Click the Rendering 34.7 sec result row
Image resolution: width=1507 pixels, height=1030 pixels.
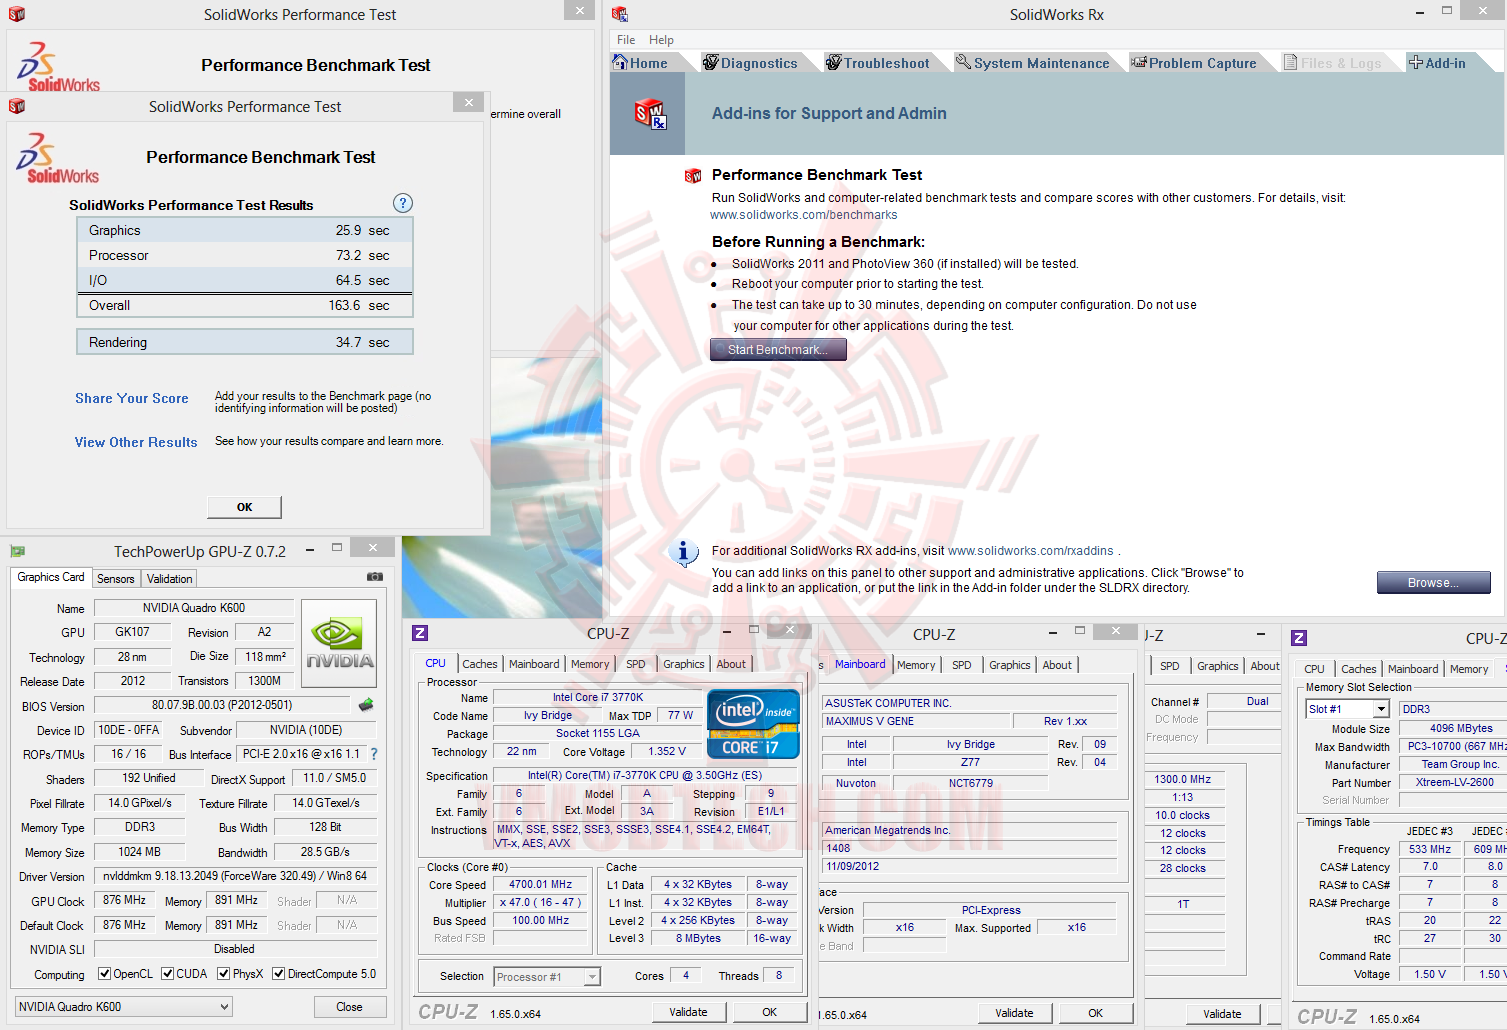(x=245, y=342)
